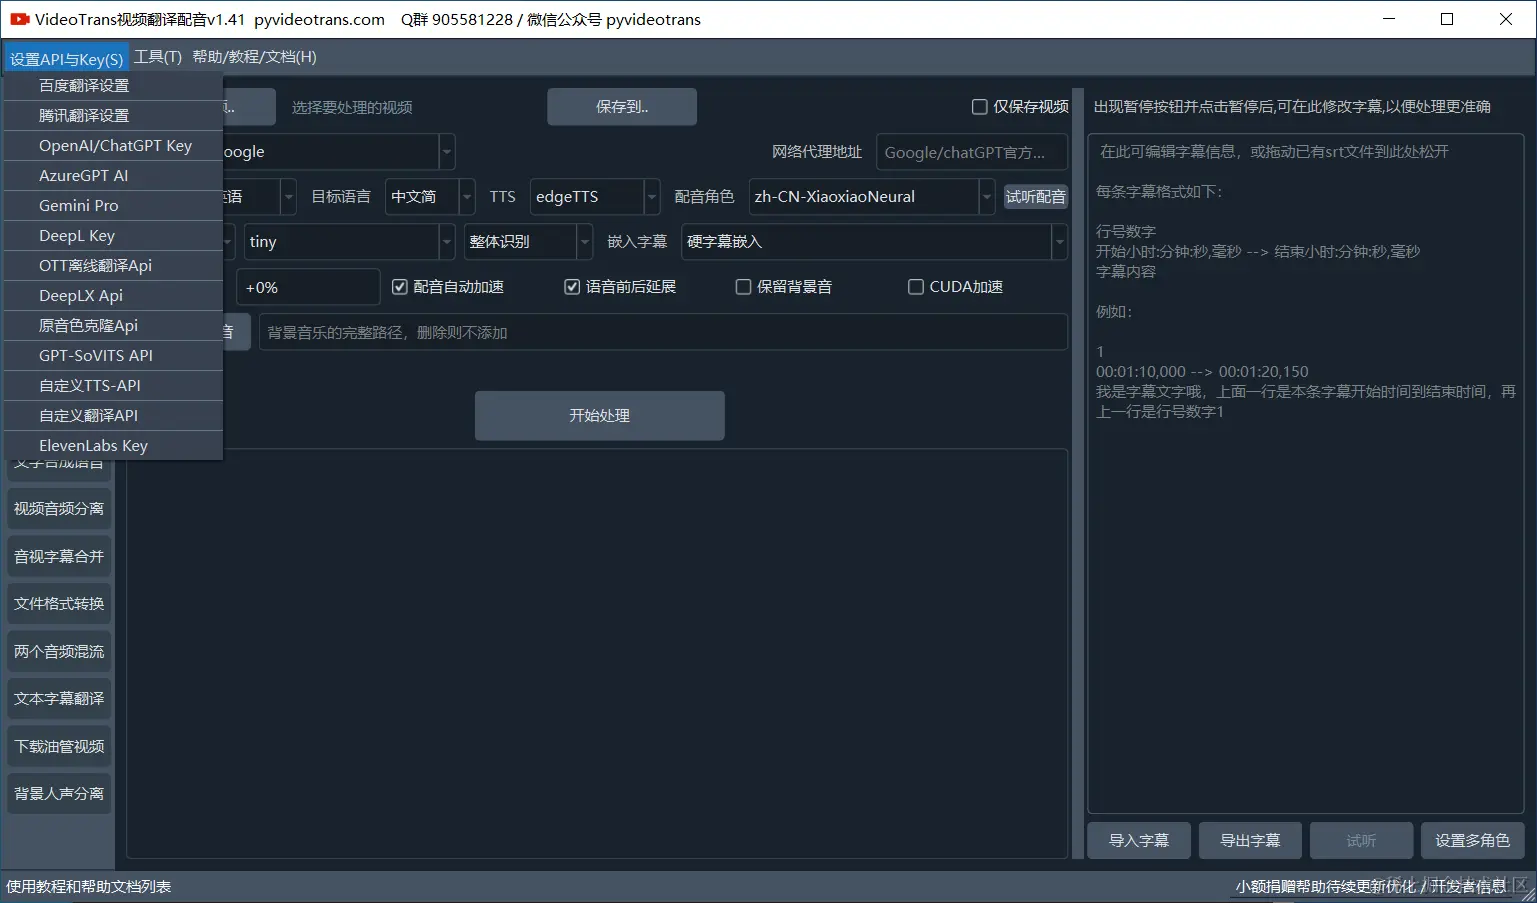Open 下载油管视频 sidebar tool
The image size is (1537, 903).
(x=59, y=747)
